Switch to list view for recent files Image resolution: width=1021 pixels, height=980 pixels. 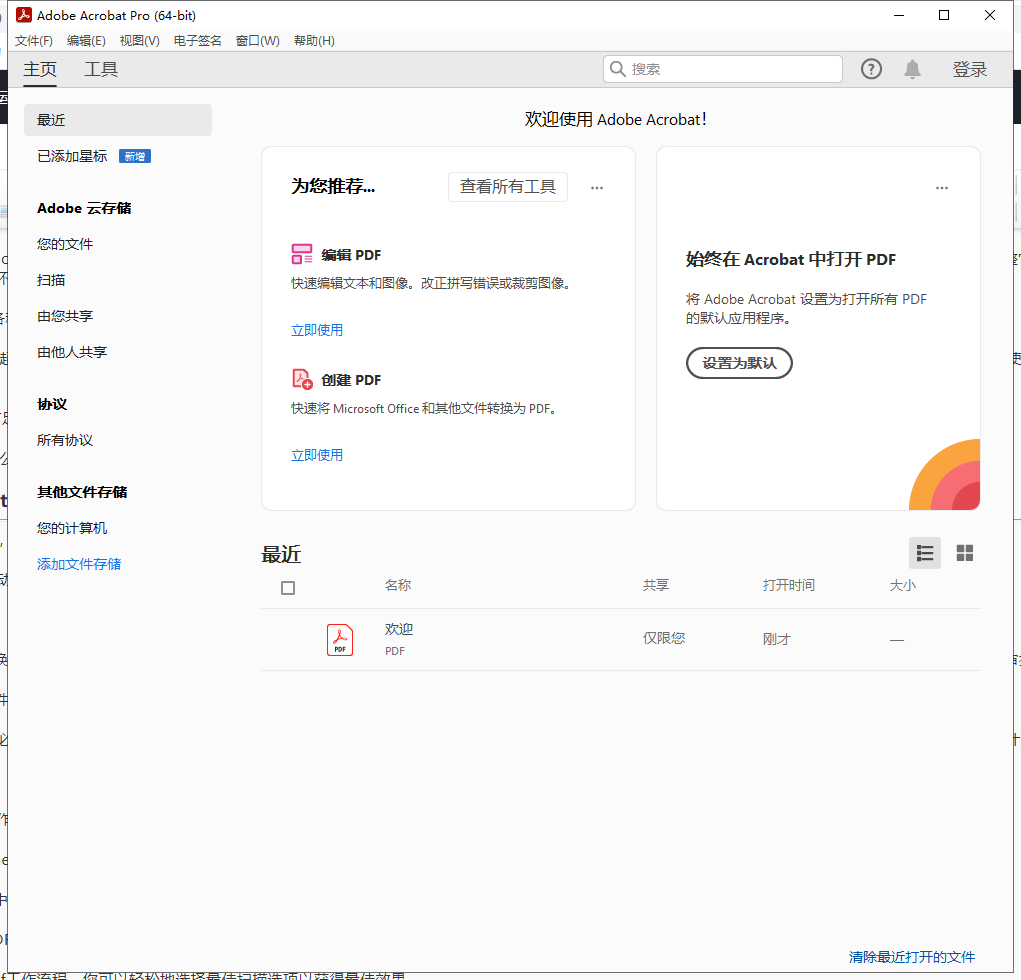(x=925, y=553)
